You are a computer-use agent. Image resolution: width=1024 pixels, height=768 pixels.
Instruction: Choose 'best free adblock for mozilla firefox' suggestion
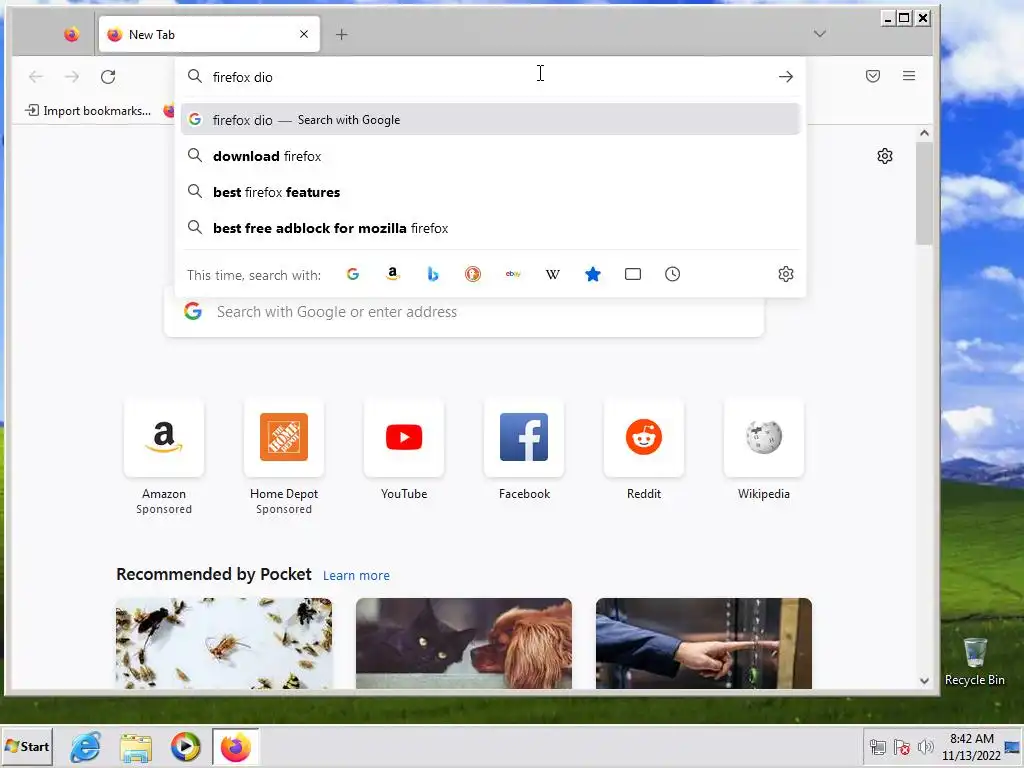pos(490,228)
